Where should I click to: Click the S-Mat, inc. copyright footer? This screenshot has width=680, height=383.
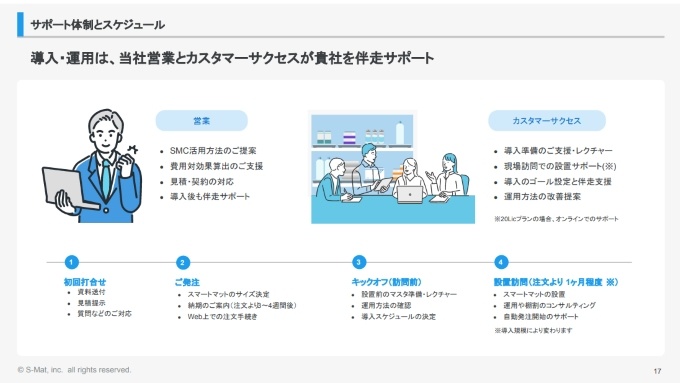click(x=74, y=370)
